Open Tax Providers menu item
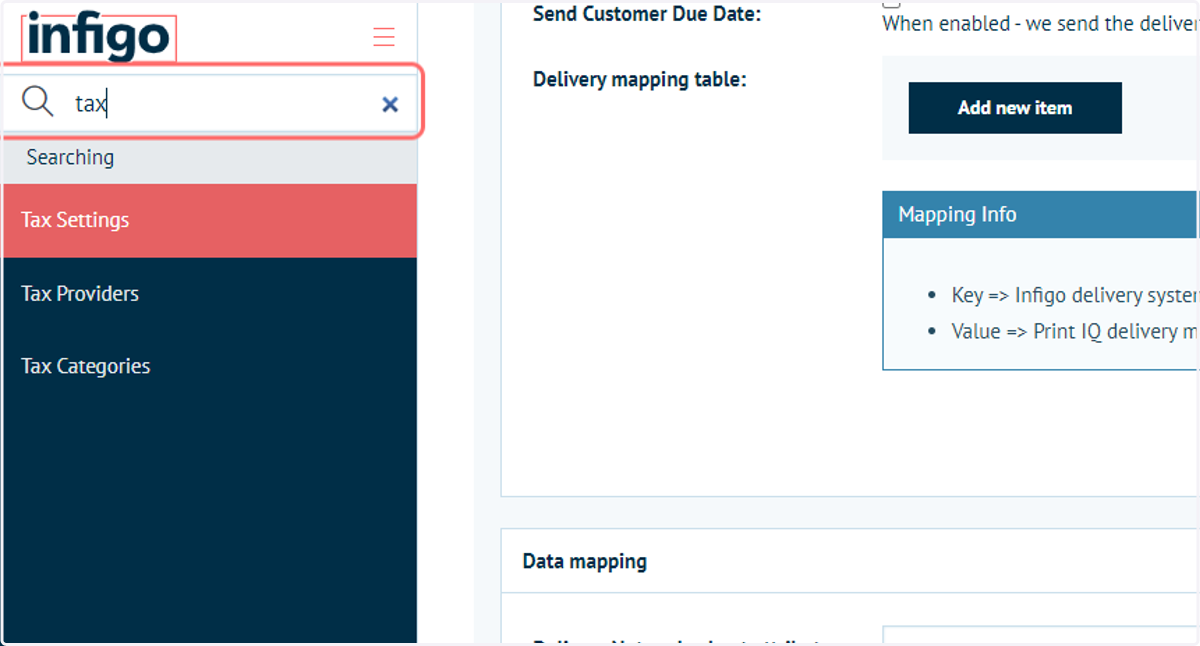 click(210, 293)
